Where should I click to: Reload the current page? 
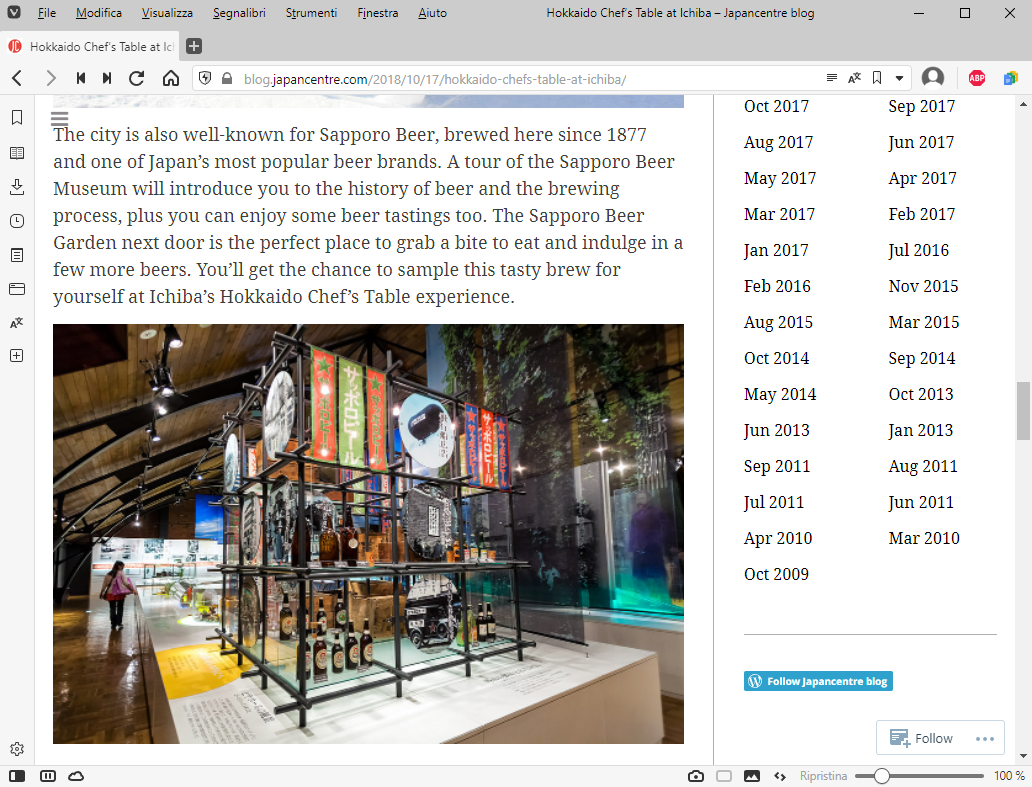point(137,78)
